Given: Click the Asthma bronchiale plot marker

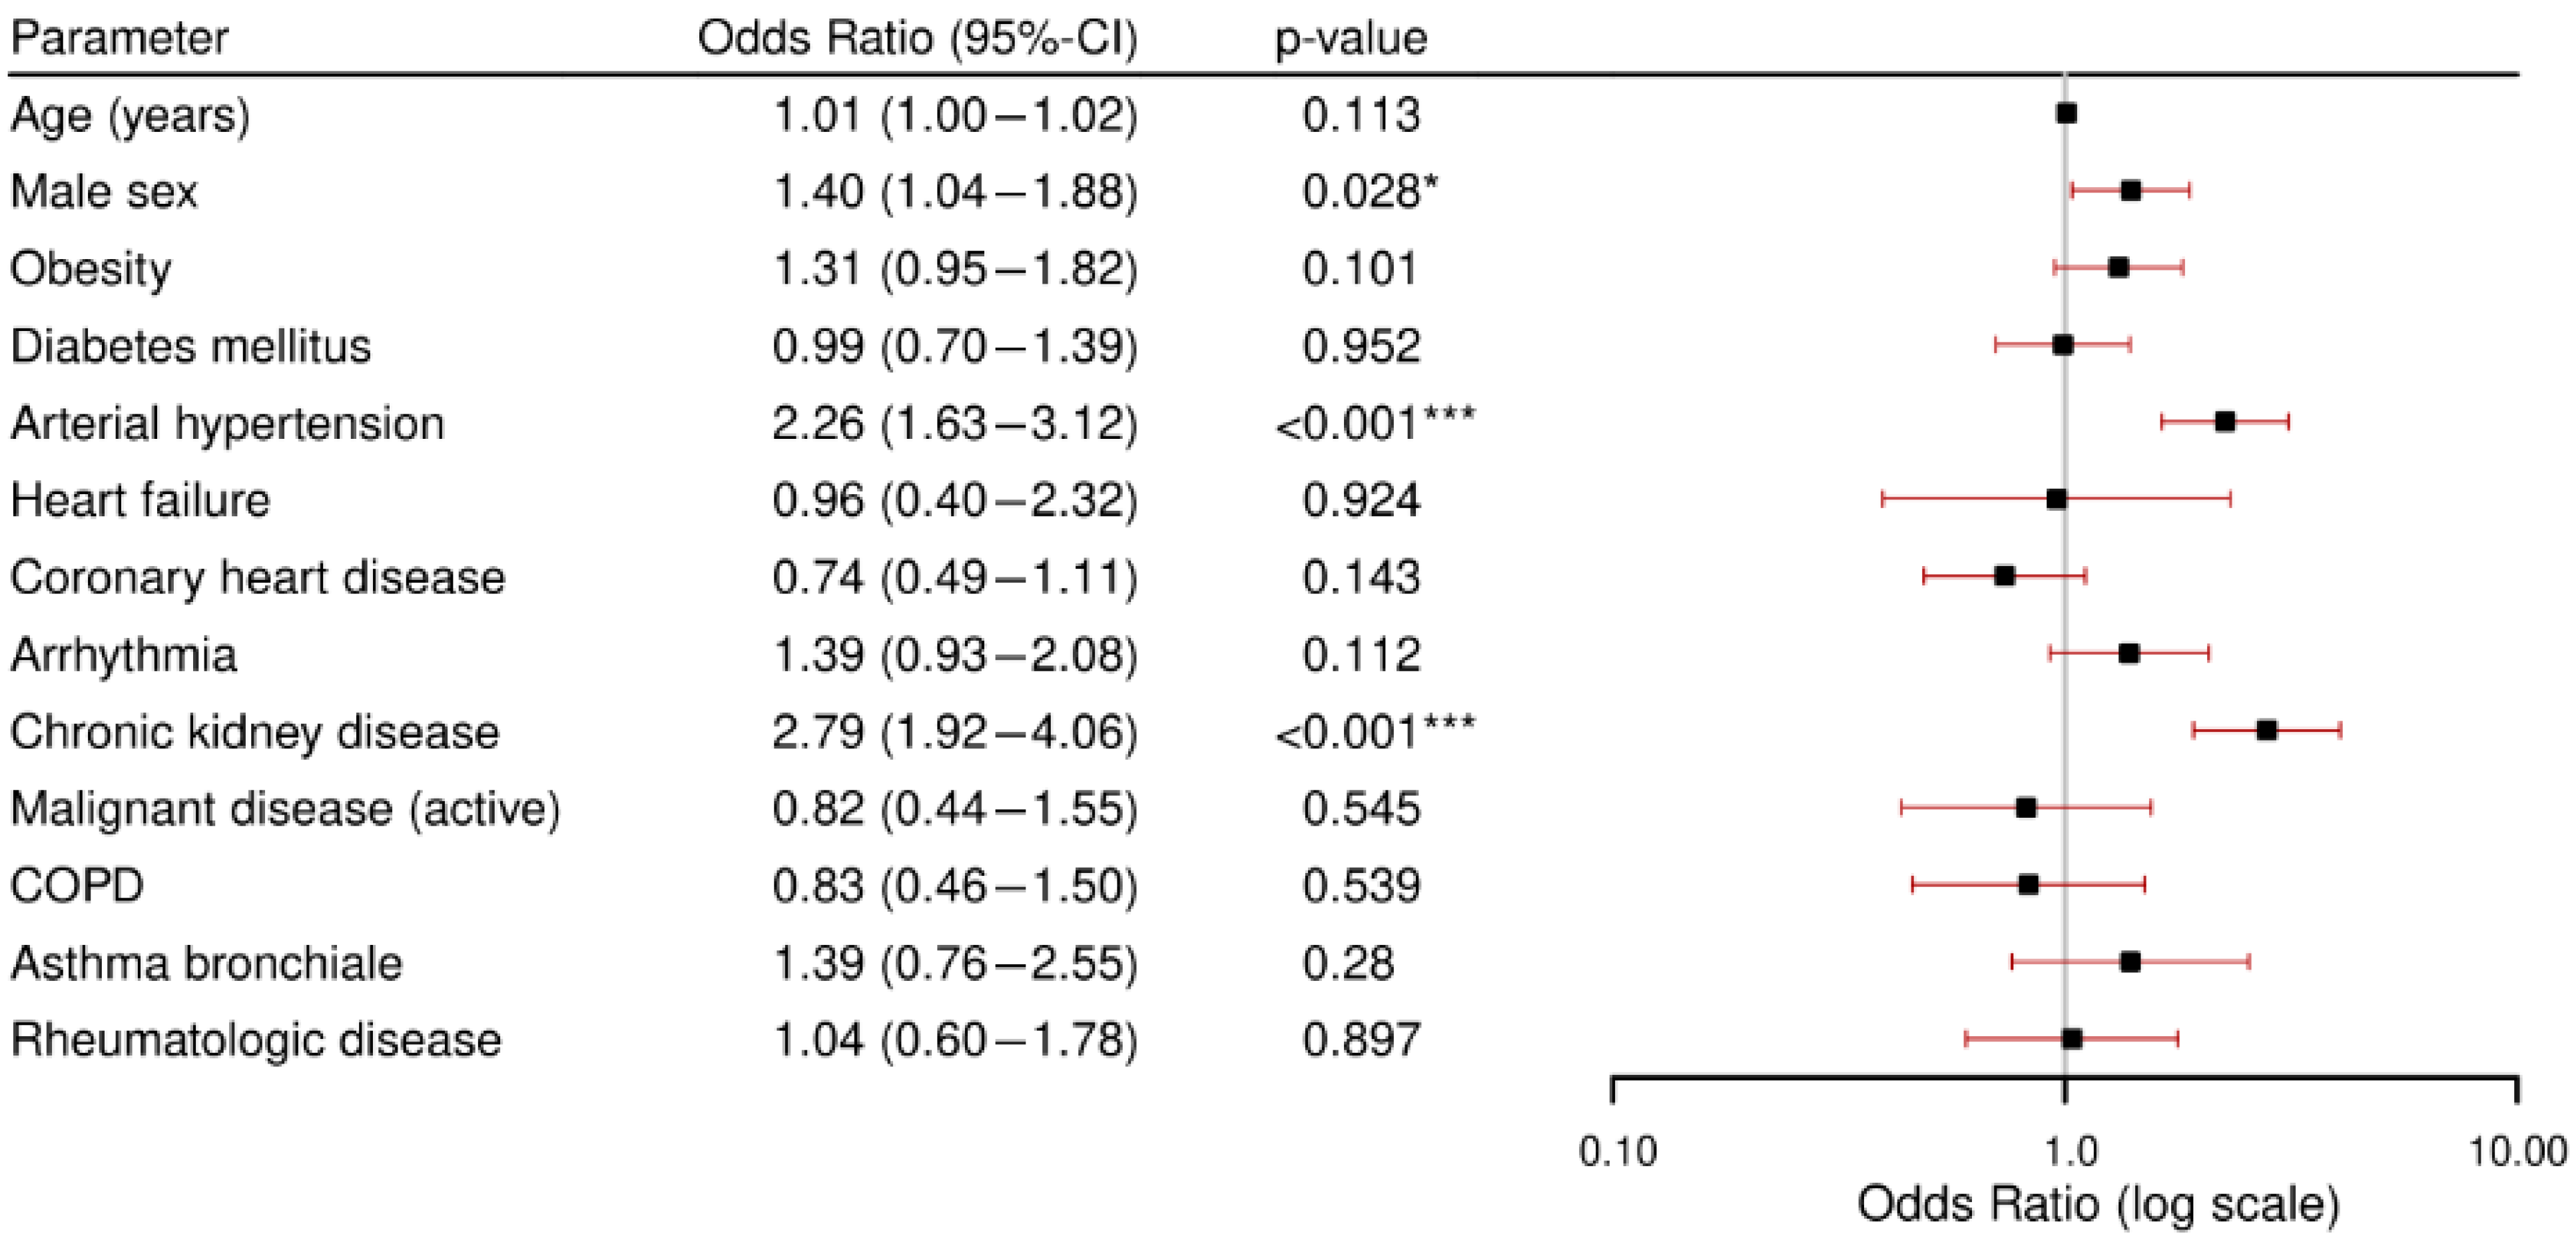Looking at the screenshot, I should coord(2130,962).
